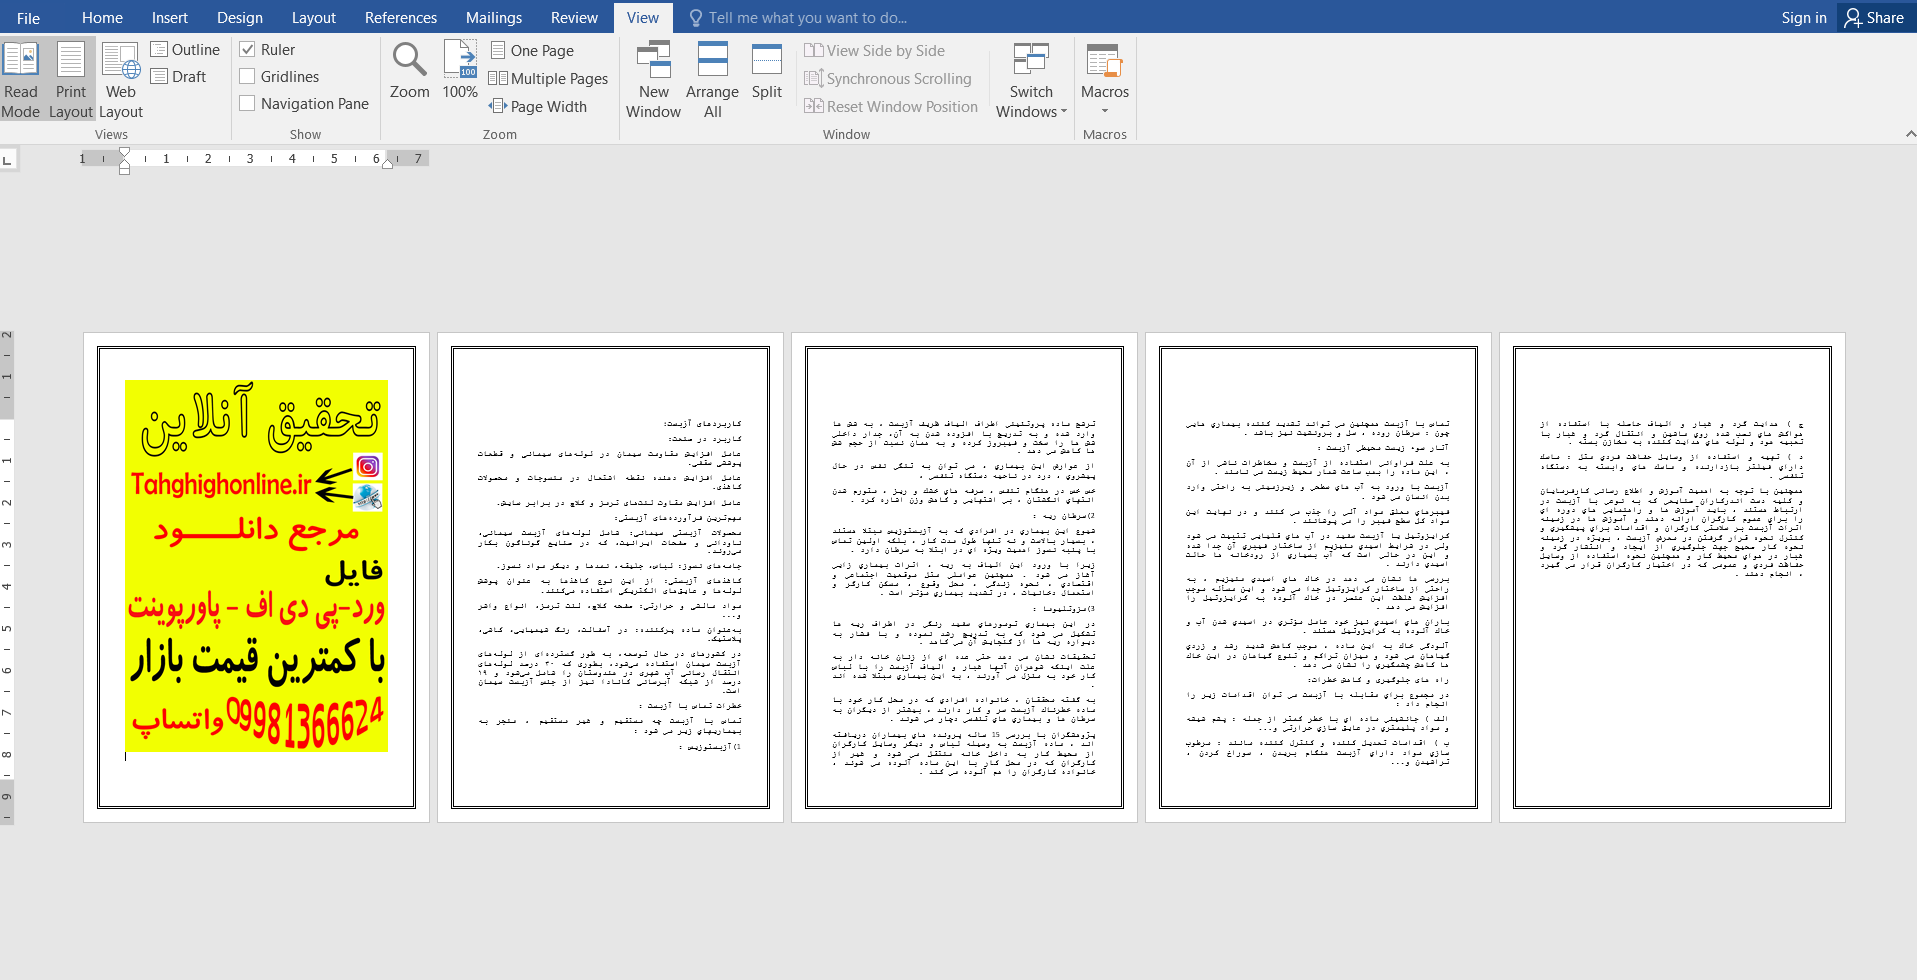Split the document window
This screenshot has width=1917, height=980.
pyautogui.click(x=767, y=71)
